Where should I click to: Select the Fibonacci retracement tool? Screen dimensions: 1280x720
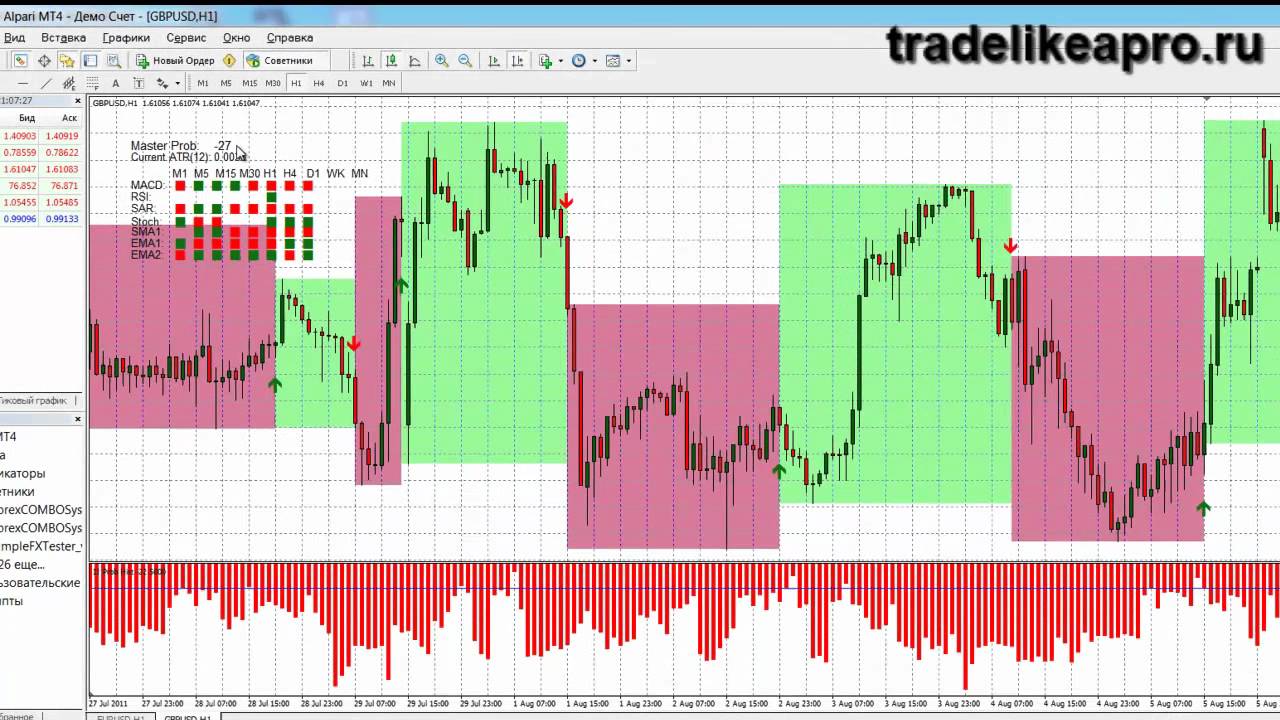point(92,83)
